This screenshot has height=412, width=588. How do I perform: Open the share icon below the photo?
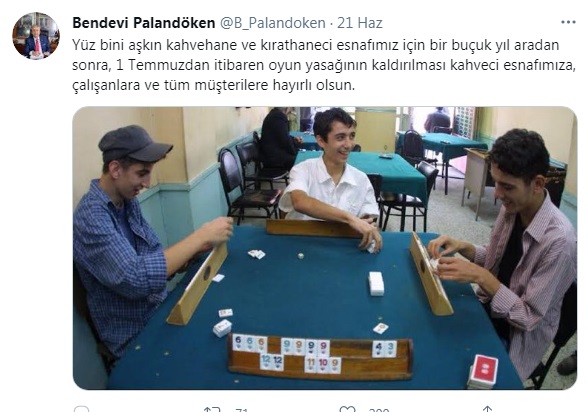click(487, 410)
